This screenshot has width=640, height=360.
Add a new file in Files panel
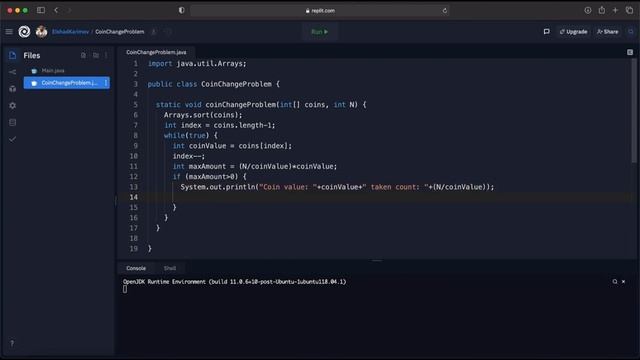[x=83, y=55]
